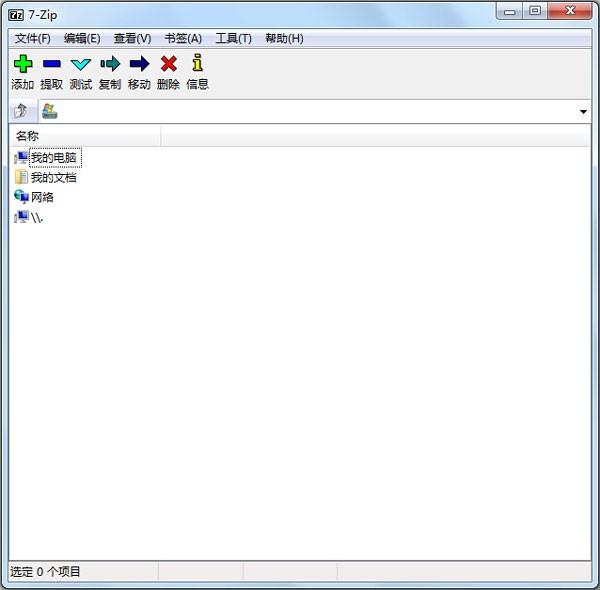The image size is (600, 590).
Task: Open the 书签(A) bookmarks menu
Action: 183,38
